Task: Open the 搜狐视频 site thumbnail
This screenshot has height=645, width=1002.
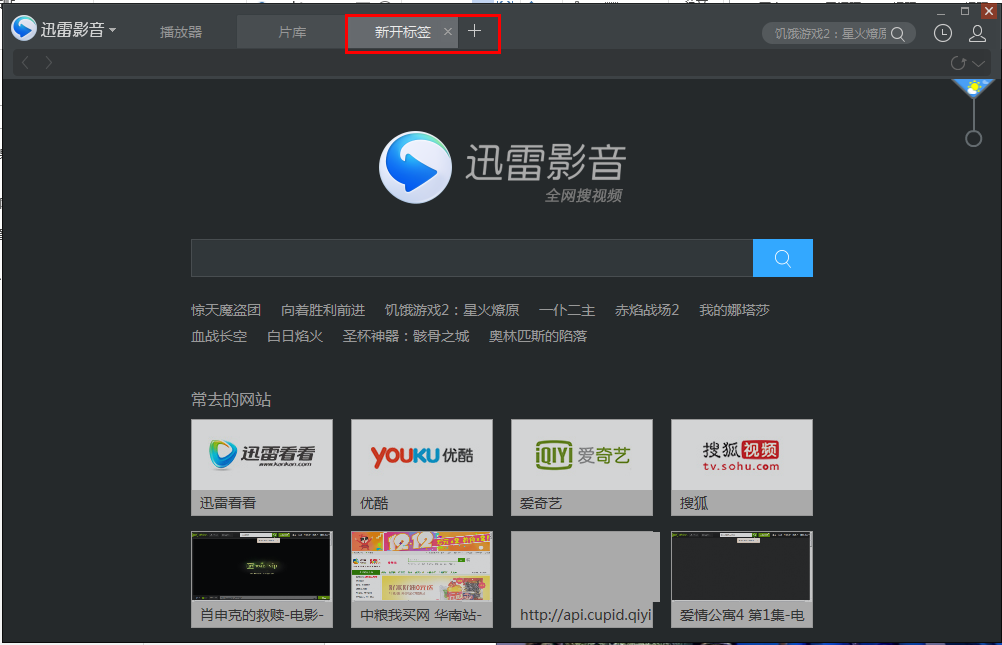Action: 742,467
